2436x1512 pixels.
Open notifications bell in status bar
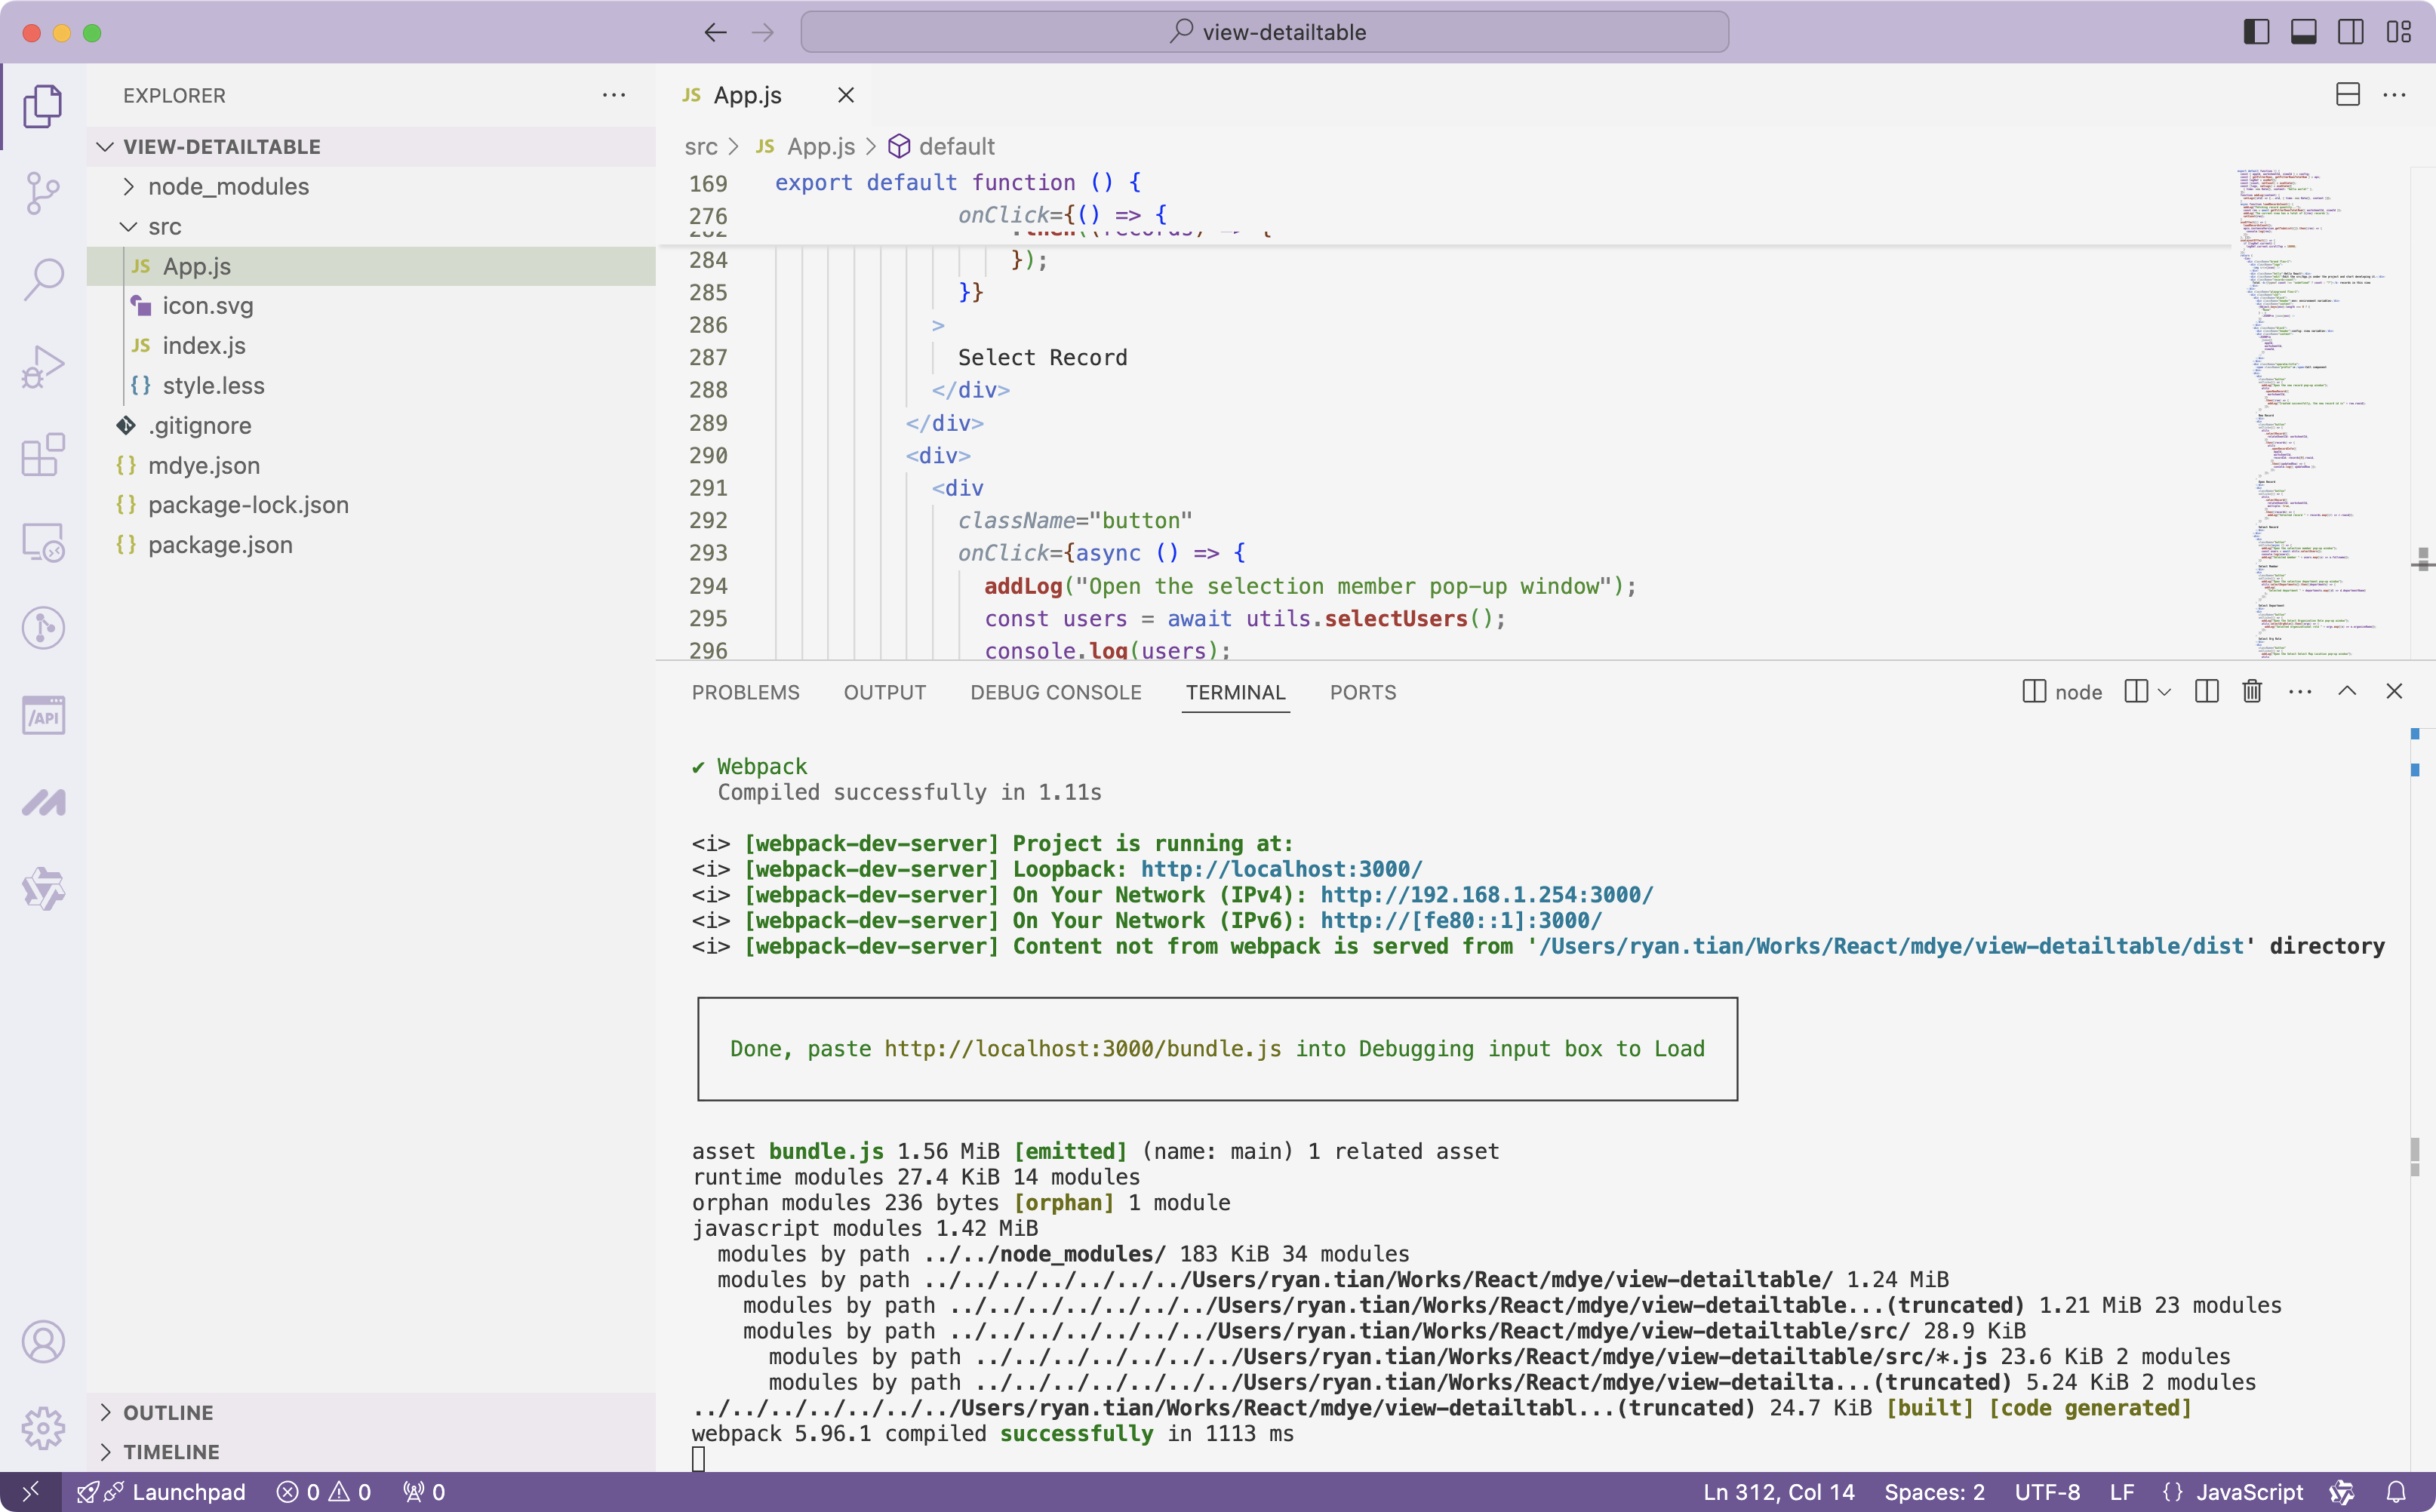point(2396,1492)
